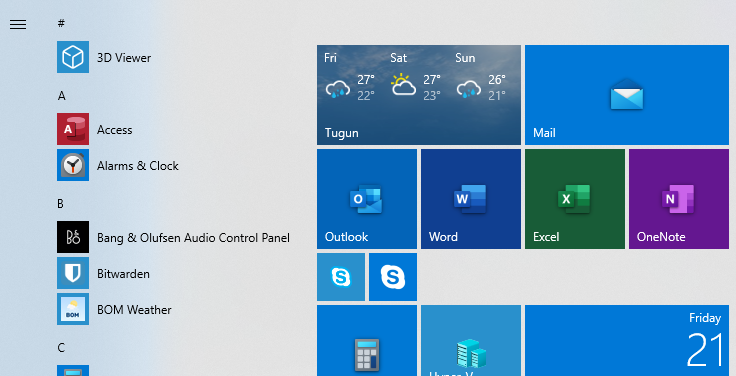
Task: Expand the Start menu hamburger button
Action: tap(18, 24)
